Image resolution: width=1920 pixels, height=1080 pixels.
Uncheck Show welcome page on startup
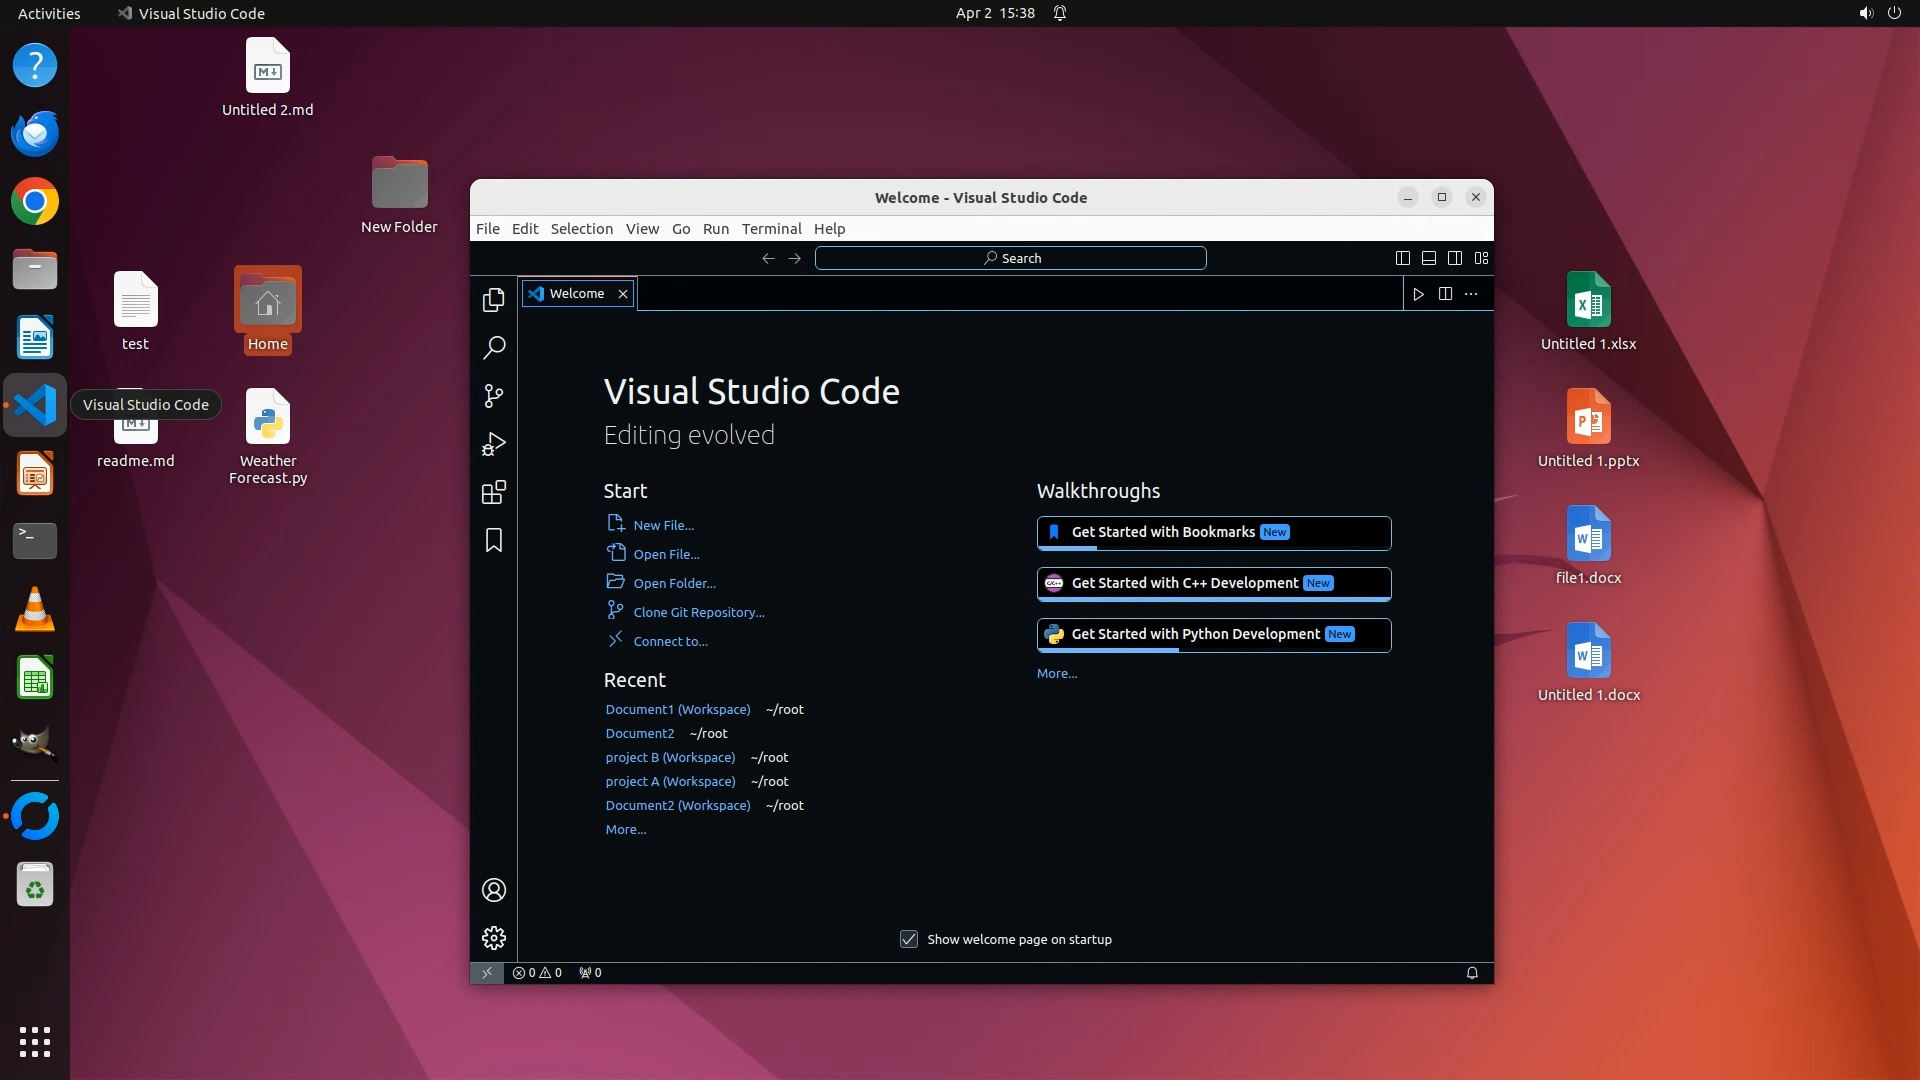909,939
